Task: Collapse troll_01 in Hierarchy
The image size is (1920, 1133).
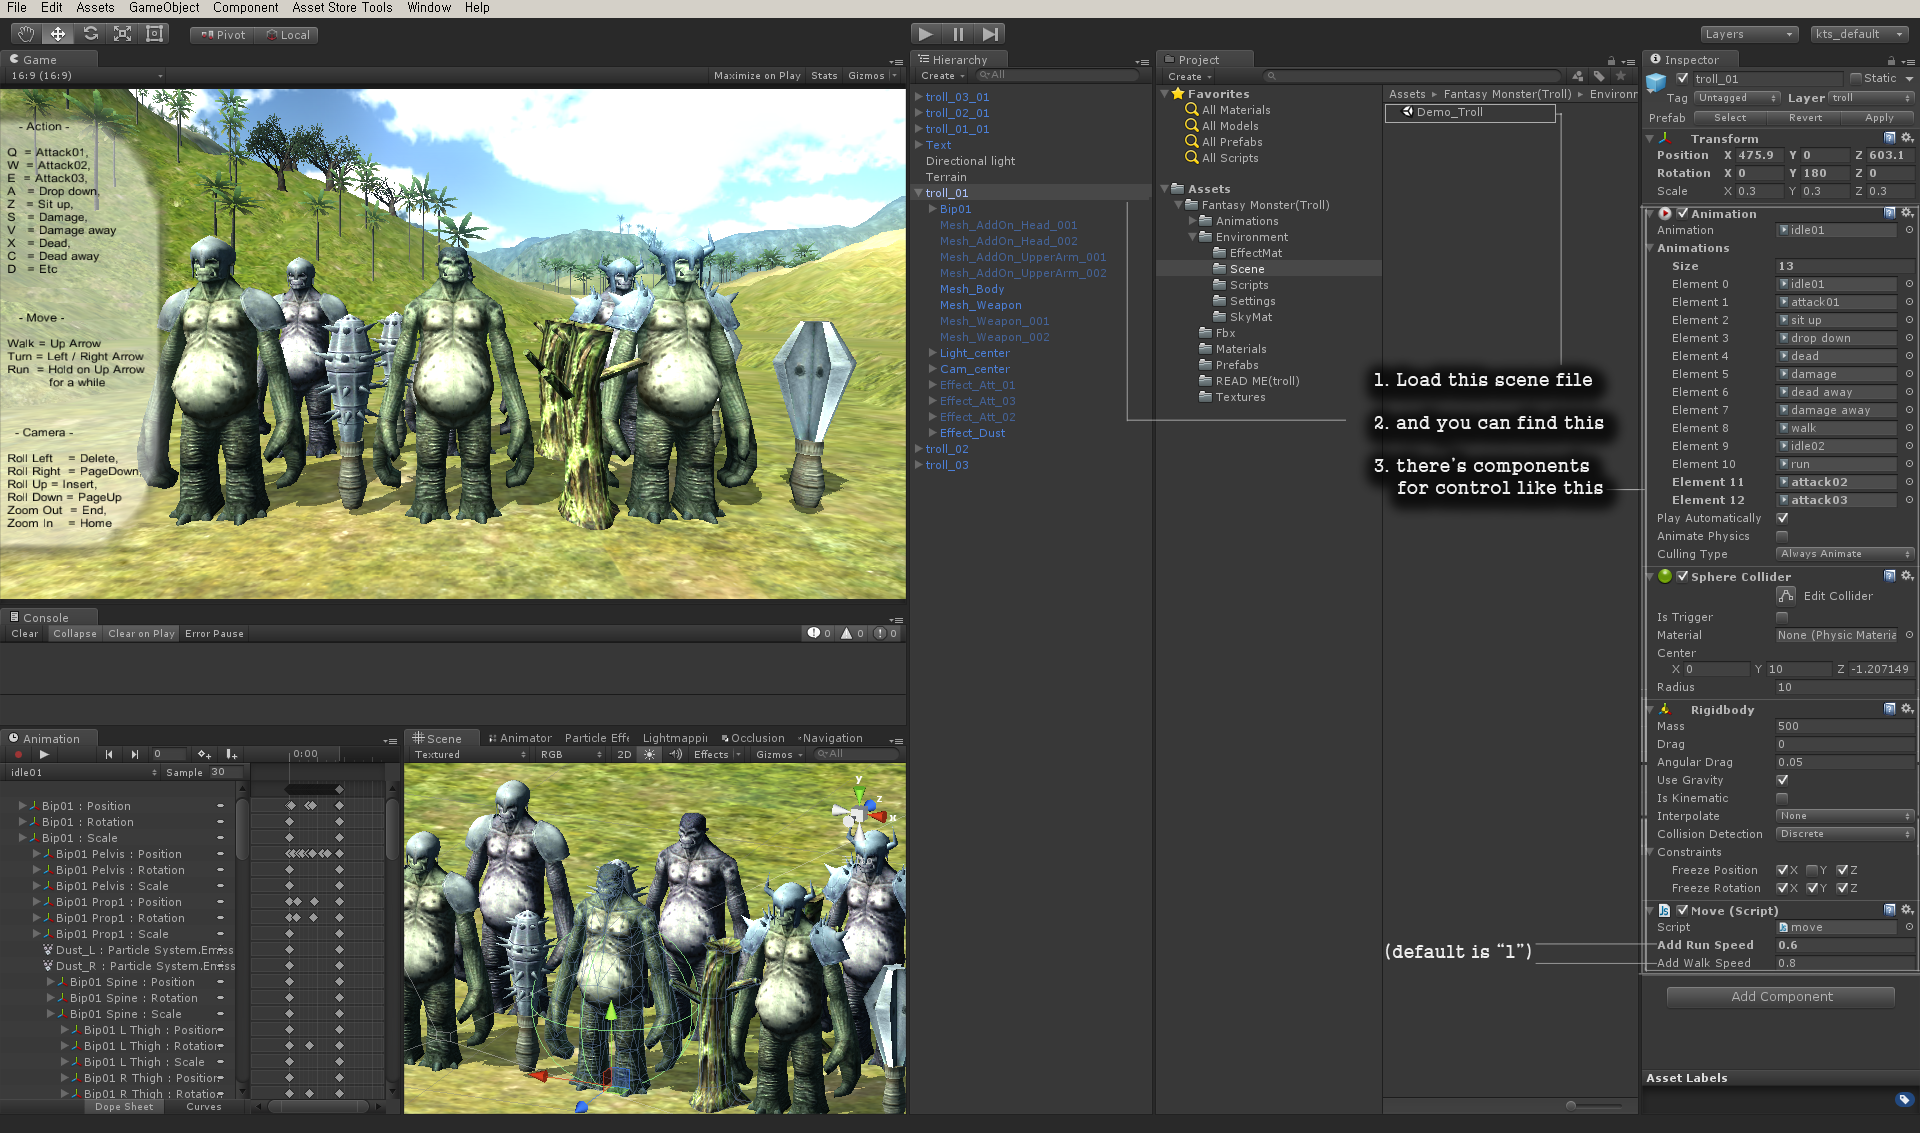Action: (x=918, y=193)
